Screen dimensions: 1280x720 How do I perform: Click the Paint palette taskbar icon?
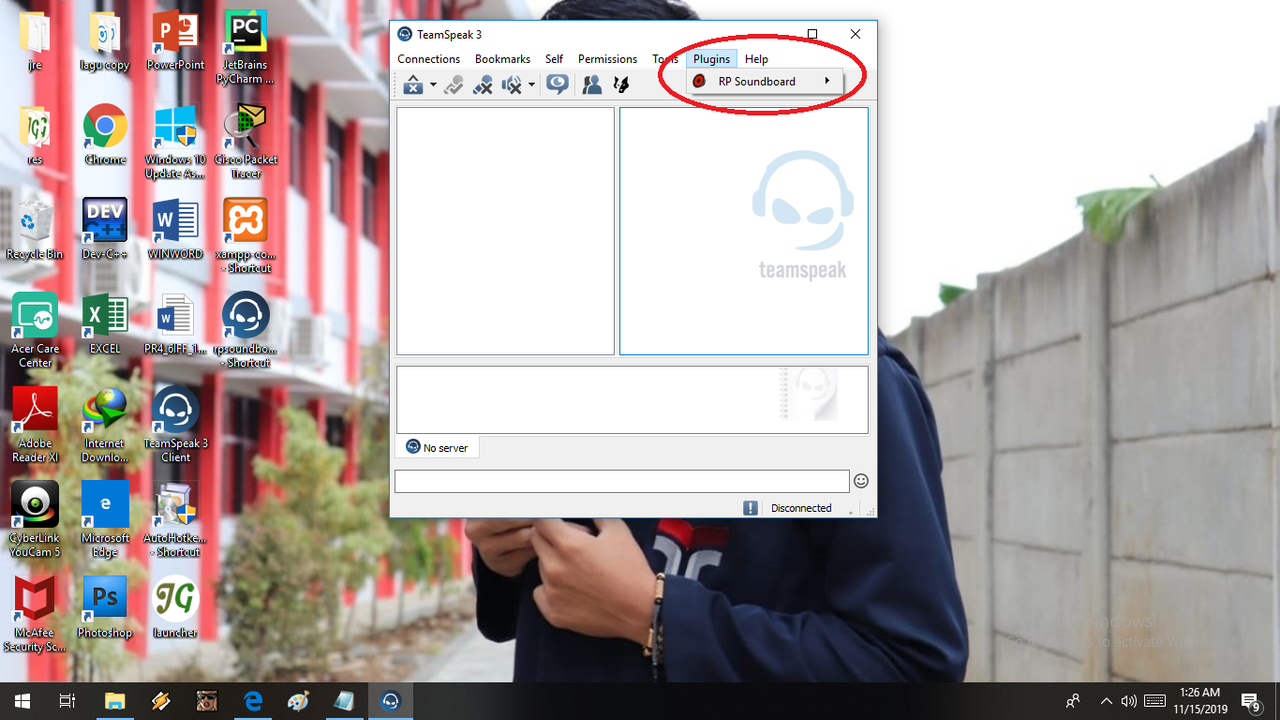(299, 701)
